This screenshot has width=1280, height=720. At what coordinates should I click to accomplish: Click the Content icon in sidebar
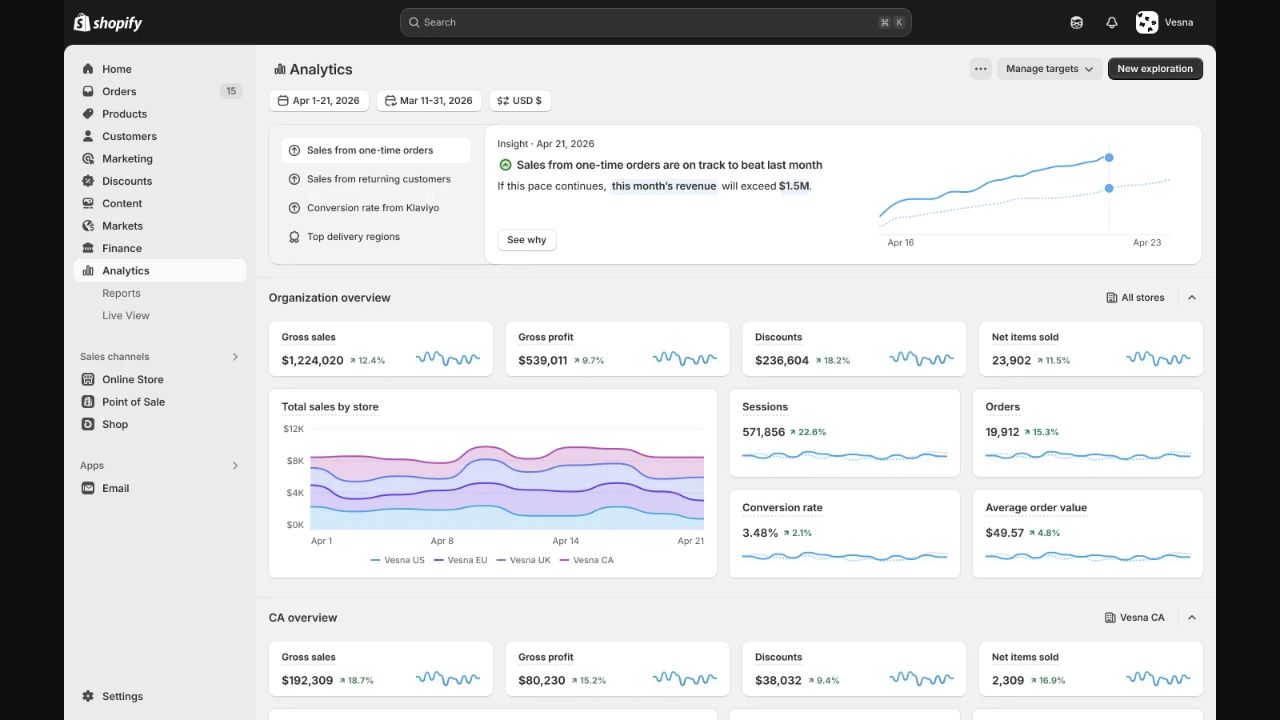point(88,203)
